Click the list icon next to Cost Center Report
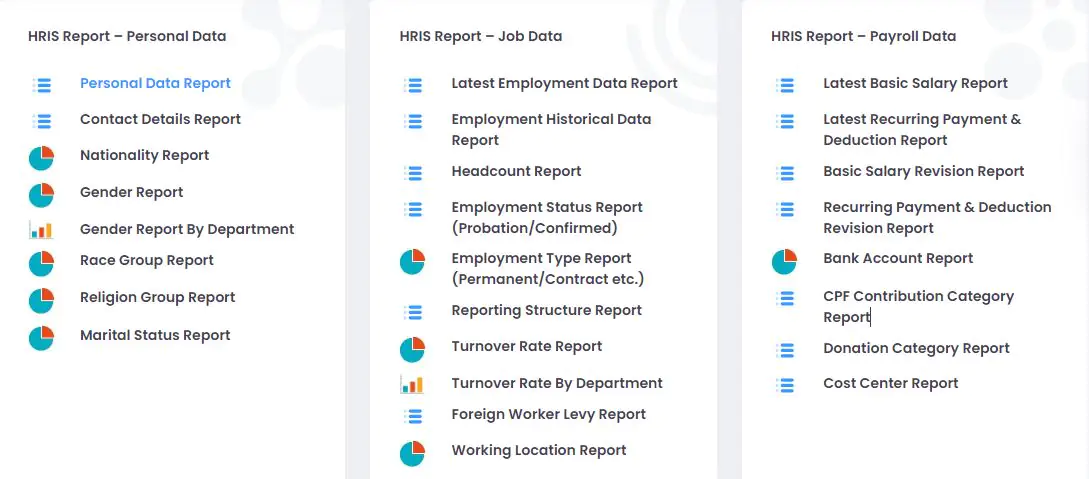Viewport: 1089px width, 479px height. pos(785,385)
